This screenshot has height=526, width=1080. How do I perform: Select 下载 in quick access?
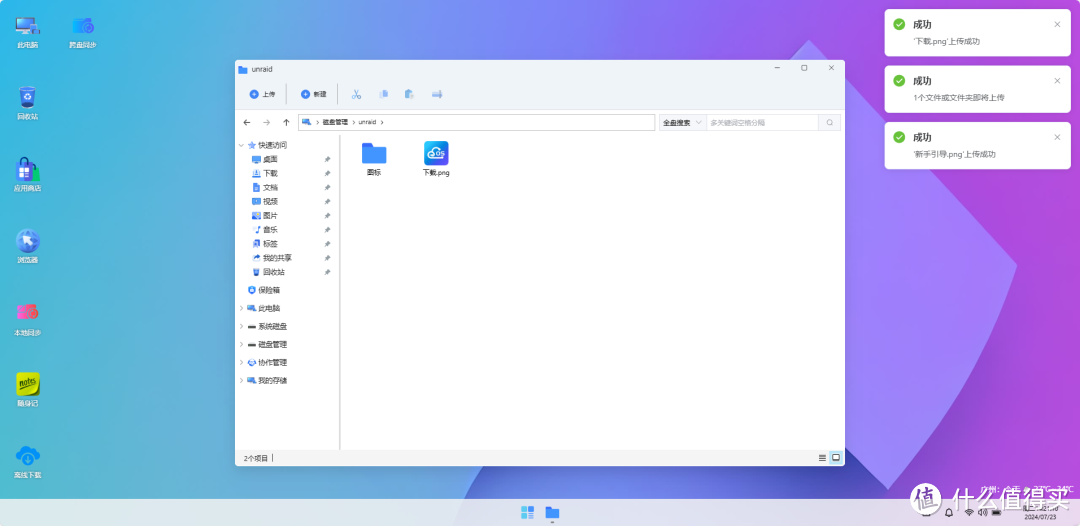(264, 173)
